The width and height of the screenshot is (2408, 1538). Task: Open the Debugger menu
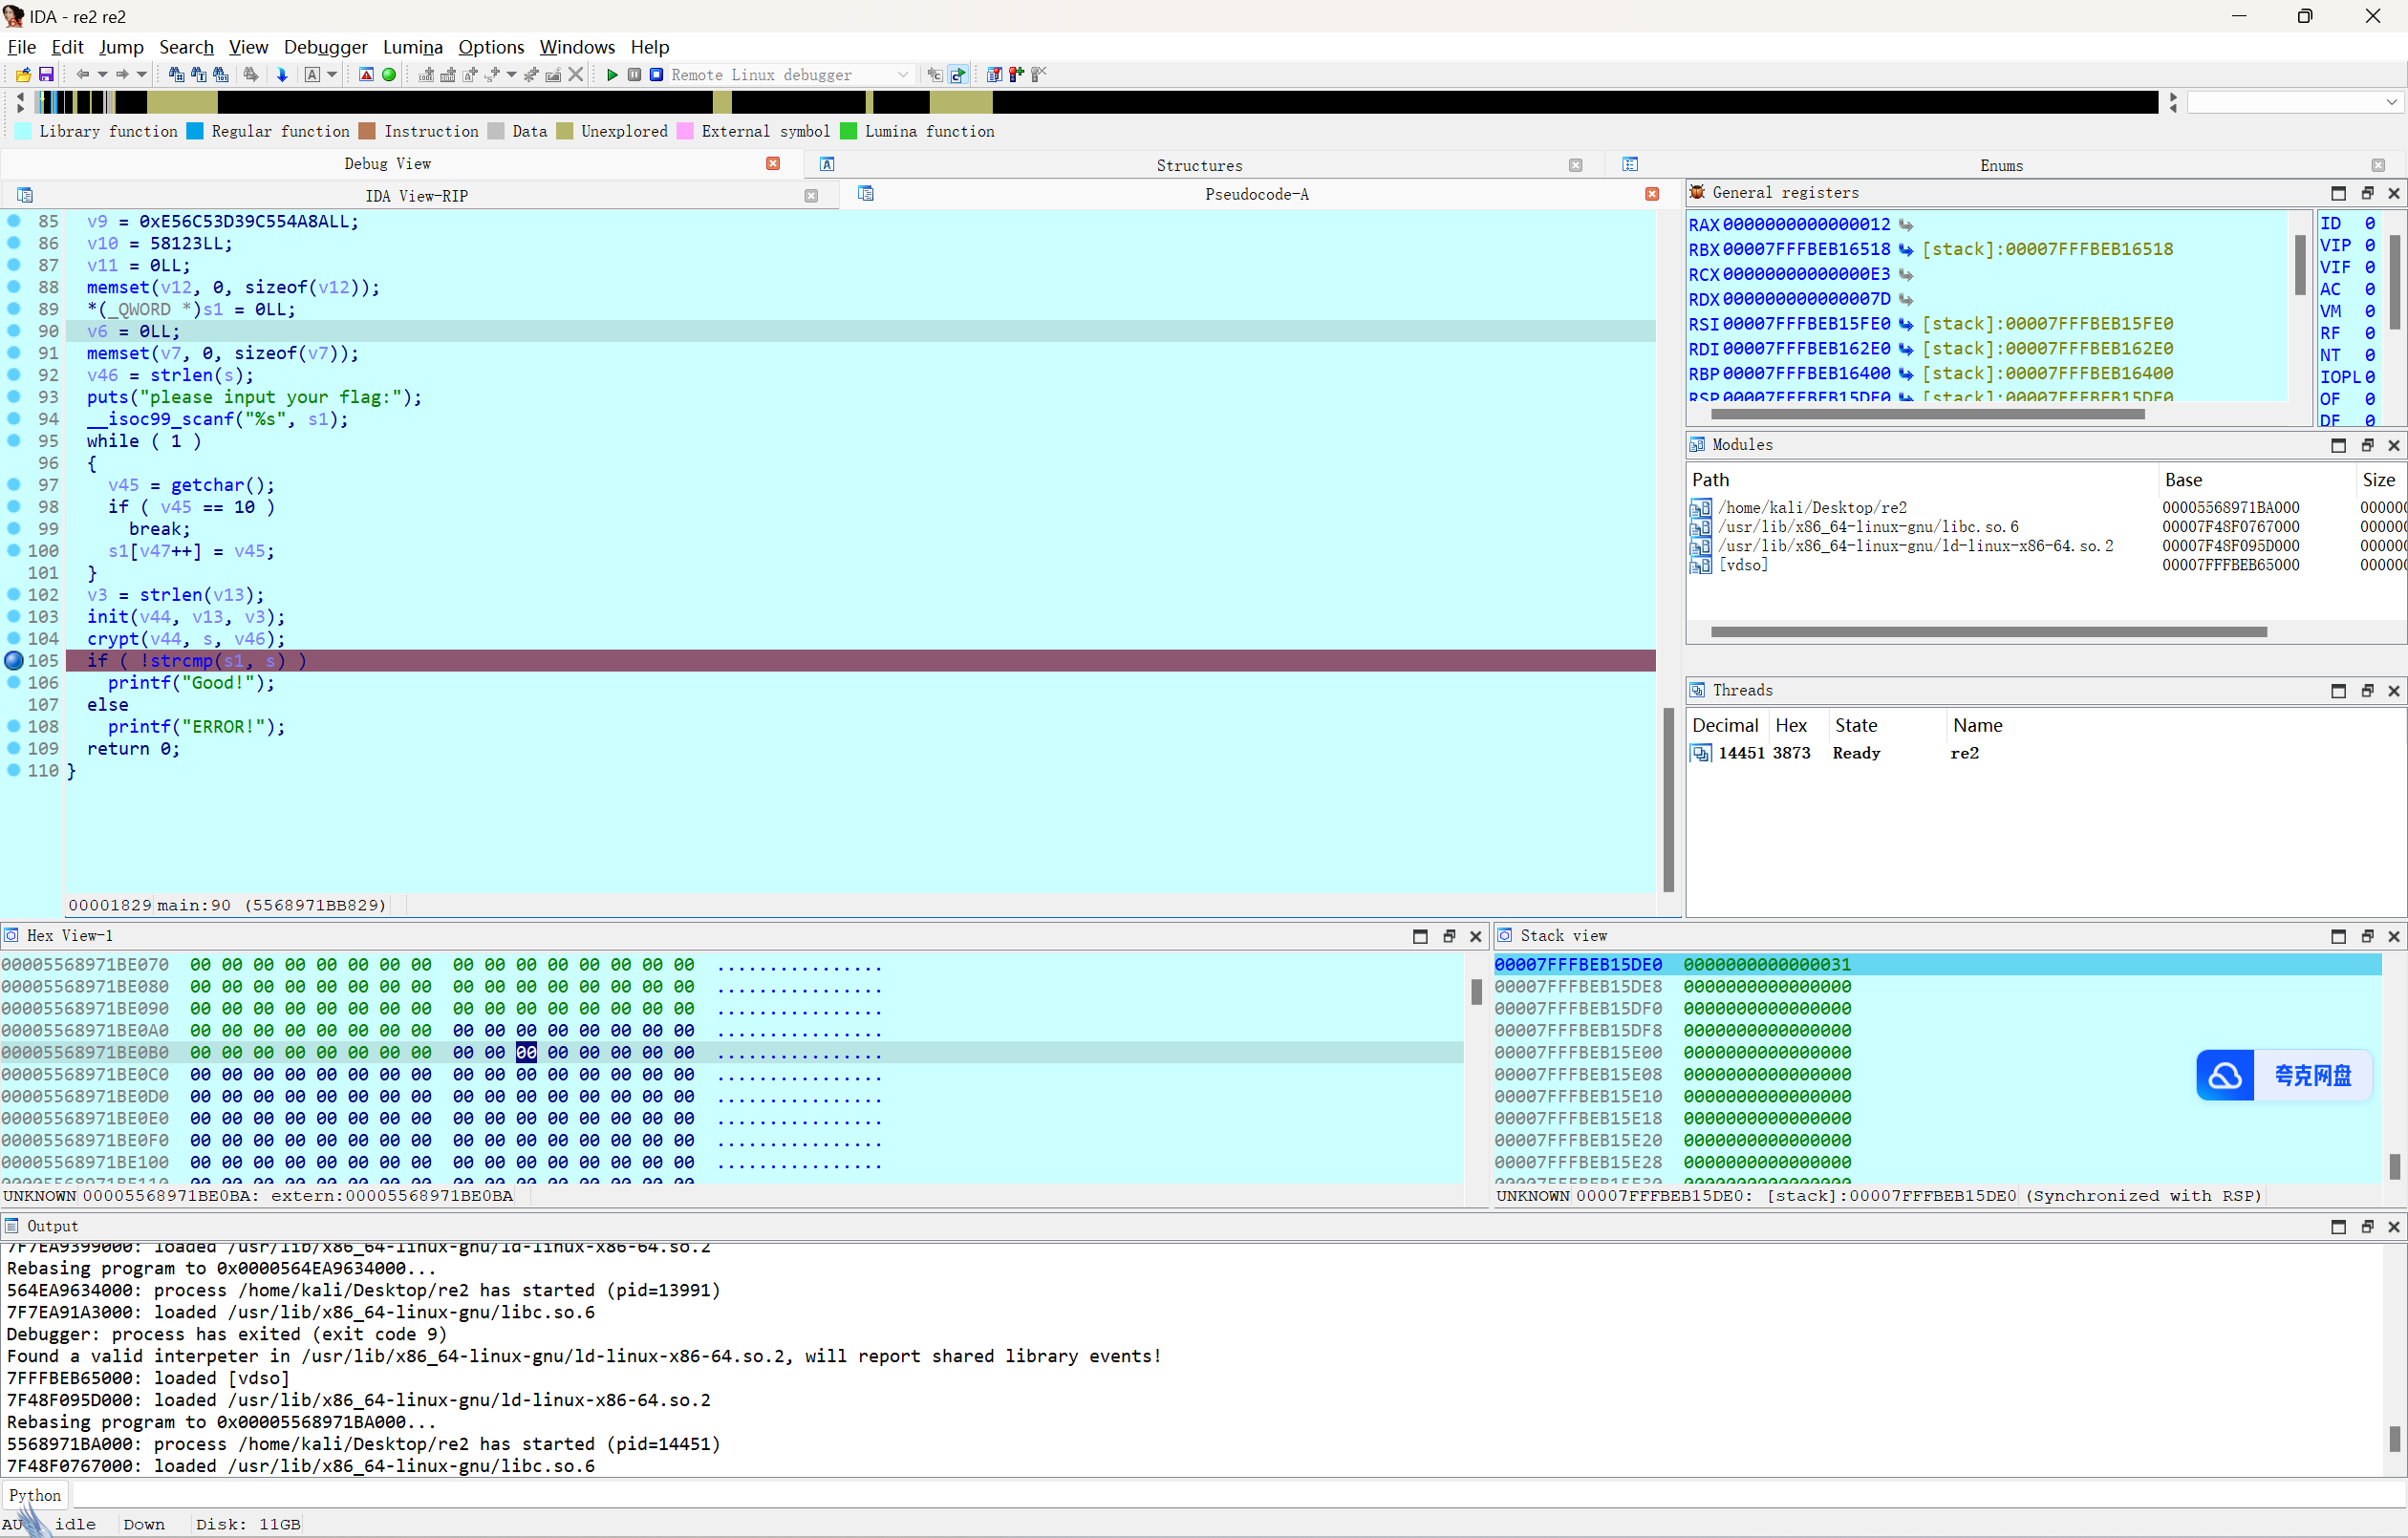coord(325,47)
